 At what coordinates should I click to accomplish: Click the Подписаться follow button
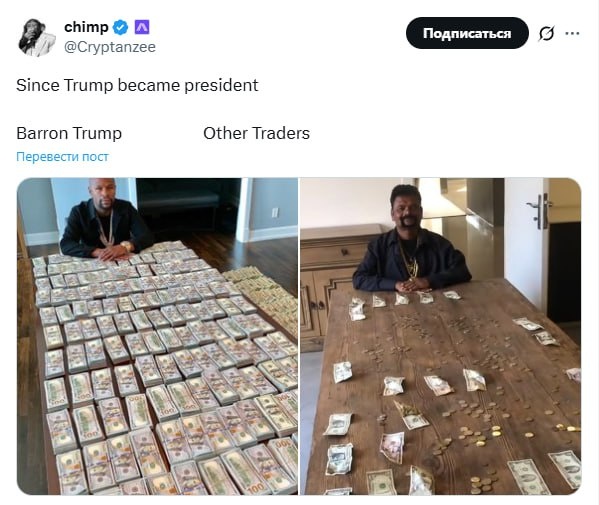tap(467, 33)
